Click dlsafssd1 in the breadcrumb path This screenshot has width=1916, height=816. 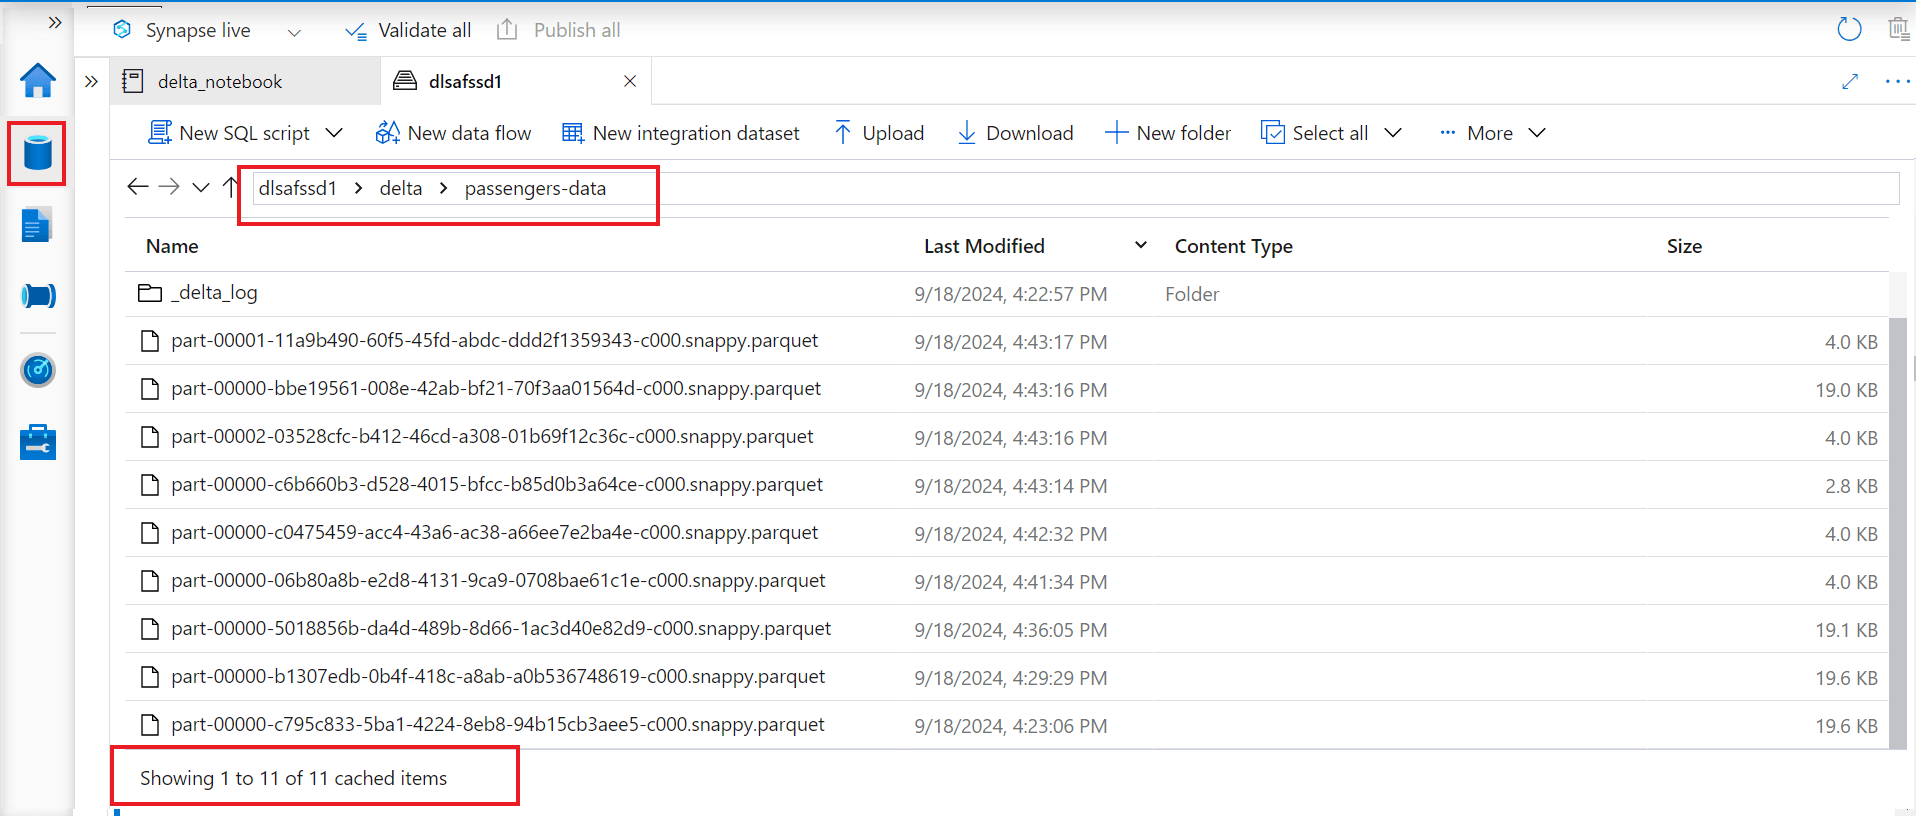coord(298,188)
